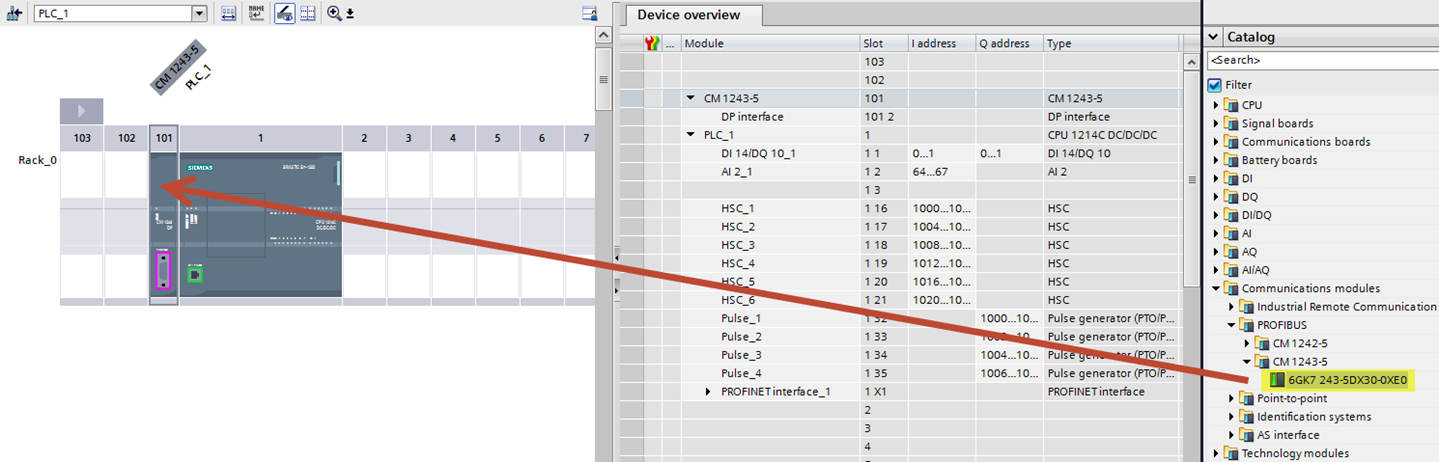Select rack slot header 102
This screenshot has width=1439, height=462.
coord(126,138)
